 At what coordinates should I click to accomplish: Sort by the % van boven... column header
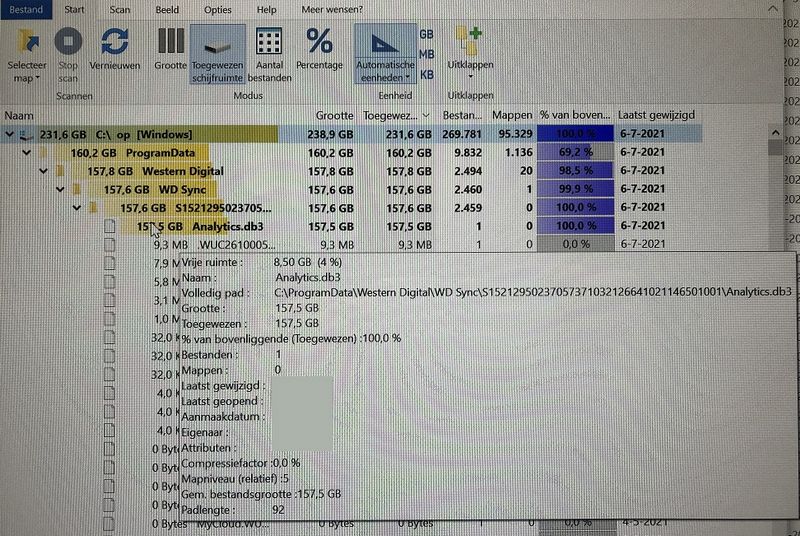pyautogui.click(x=575, y=116)
